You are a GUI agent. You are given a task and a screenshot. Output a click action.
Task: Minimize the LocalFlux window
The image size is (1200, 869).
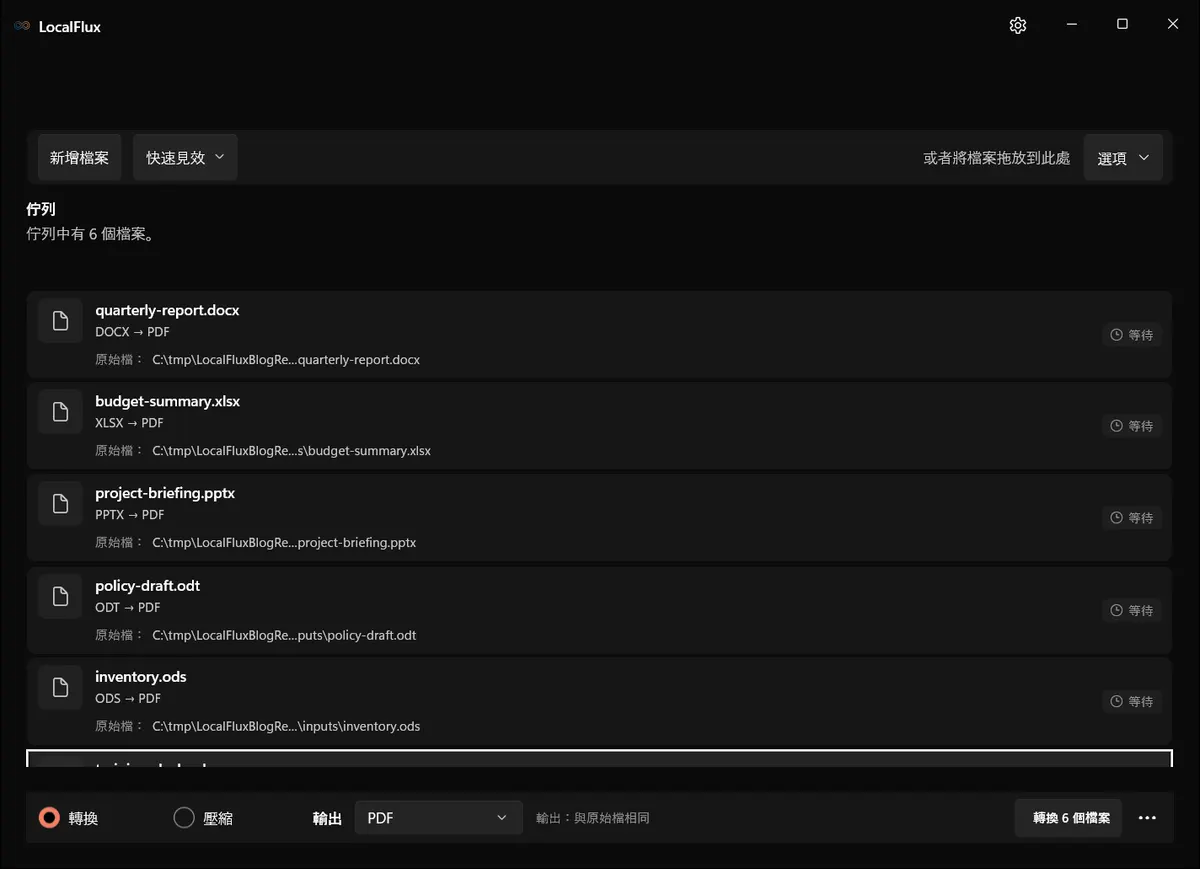1070,25
